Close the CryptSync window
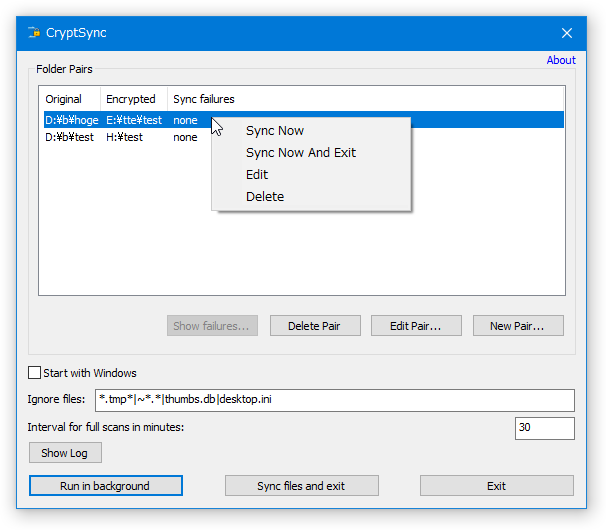Viewport: 606px width, 530px height. 567,33
